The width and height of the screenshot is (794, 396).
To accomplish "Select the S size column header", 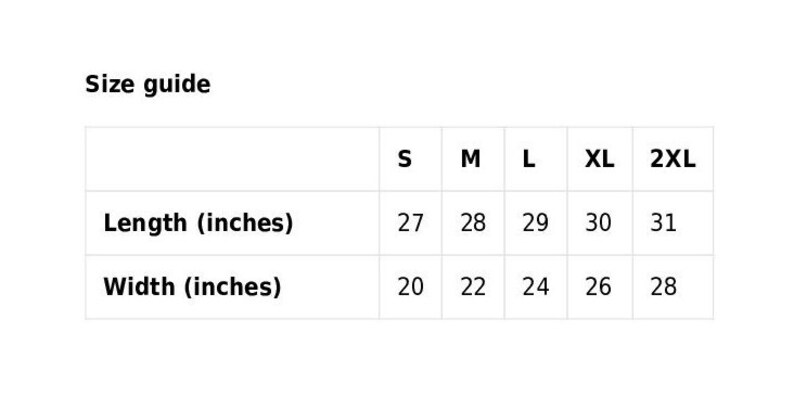I will pos(405,160).
